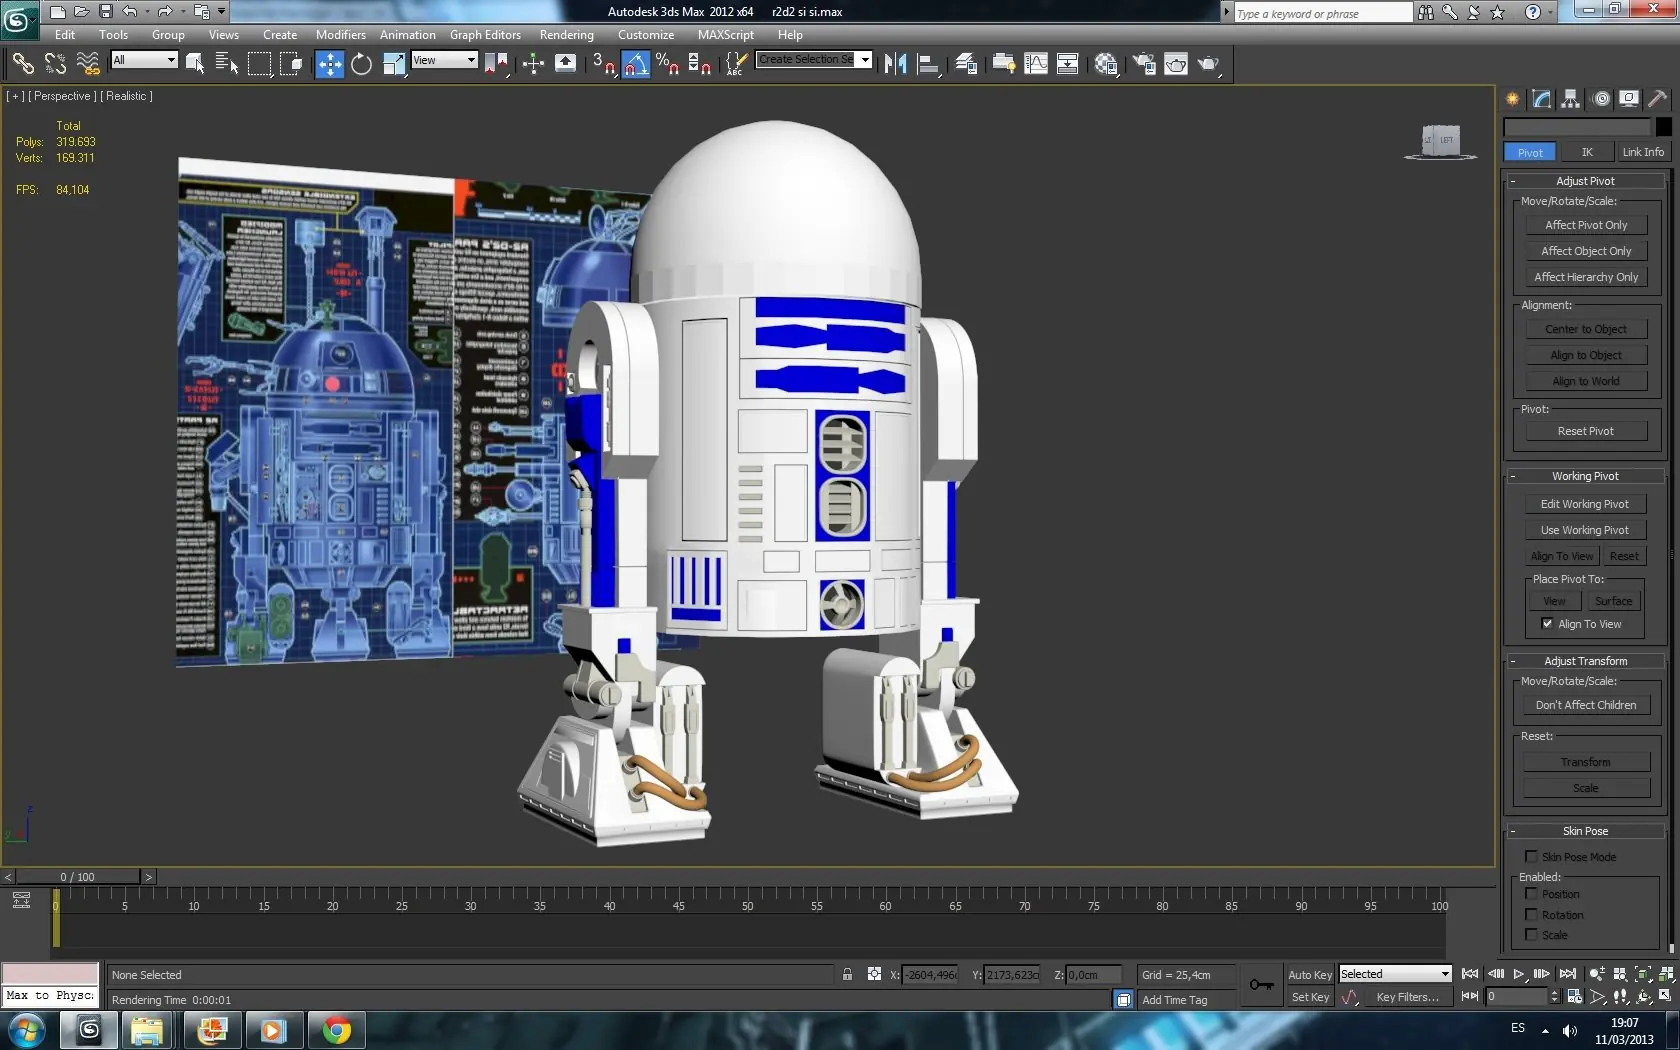This screenshot has height=1050, width=1680.
Task: Switch to the Motion command panel
Action: (1601, 98)
